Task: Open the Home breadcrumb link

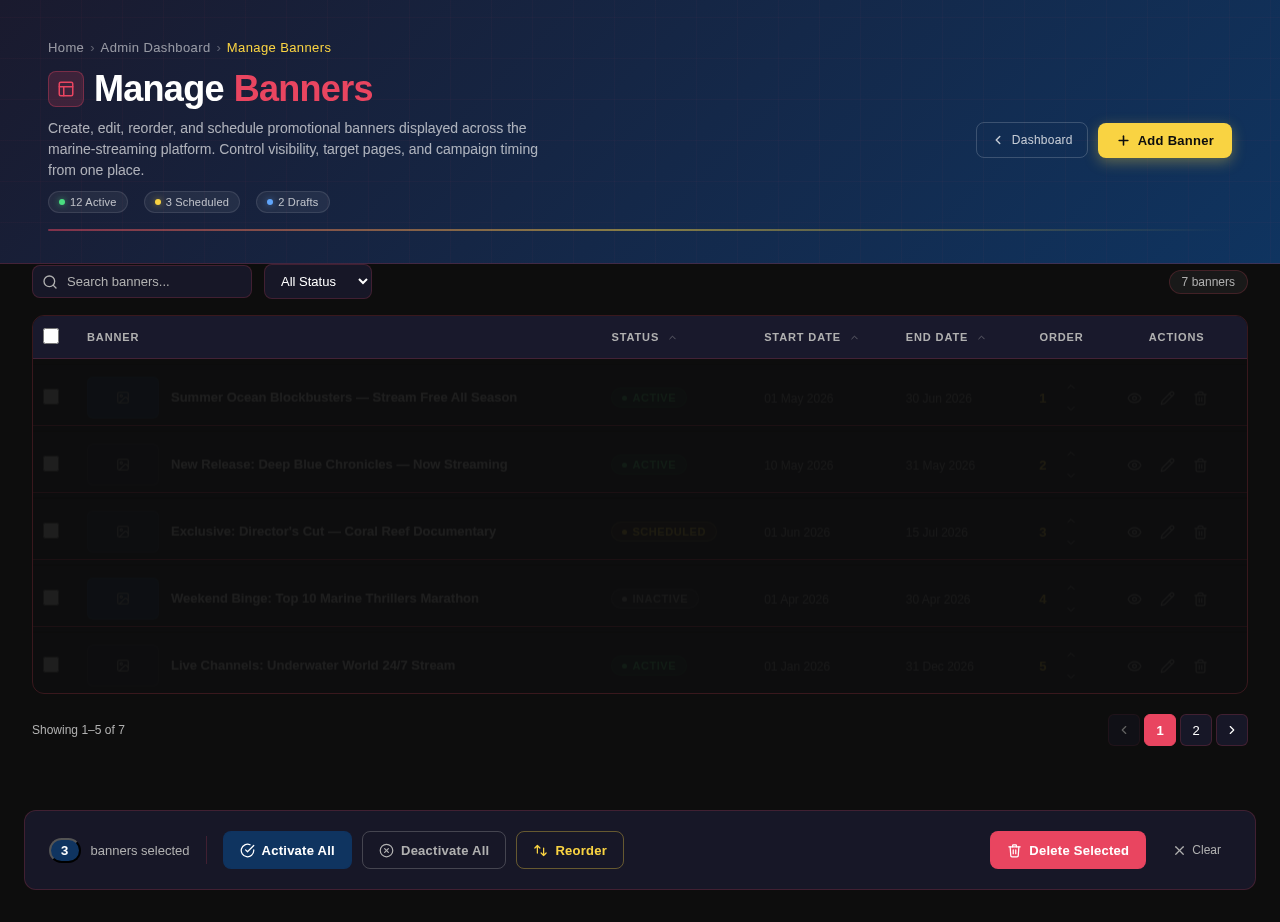Action: coord(66,48)
